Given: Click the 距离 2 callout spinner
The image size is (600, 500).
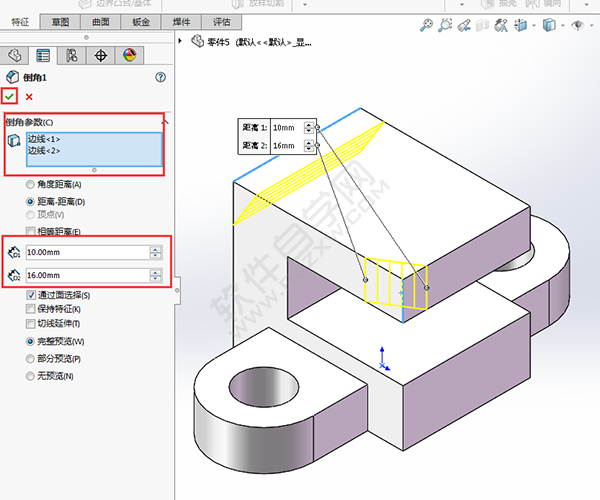Looking at the screenshot, I should [308, 145].
